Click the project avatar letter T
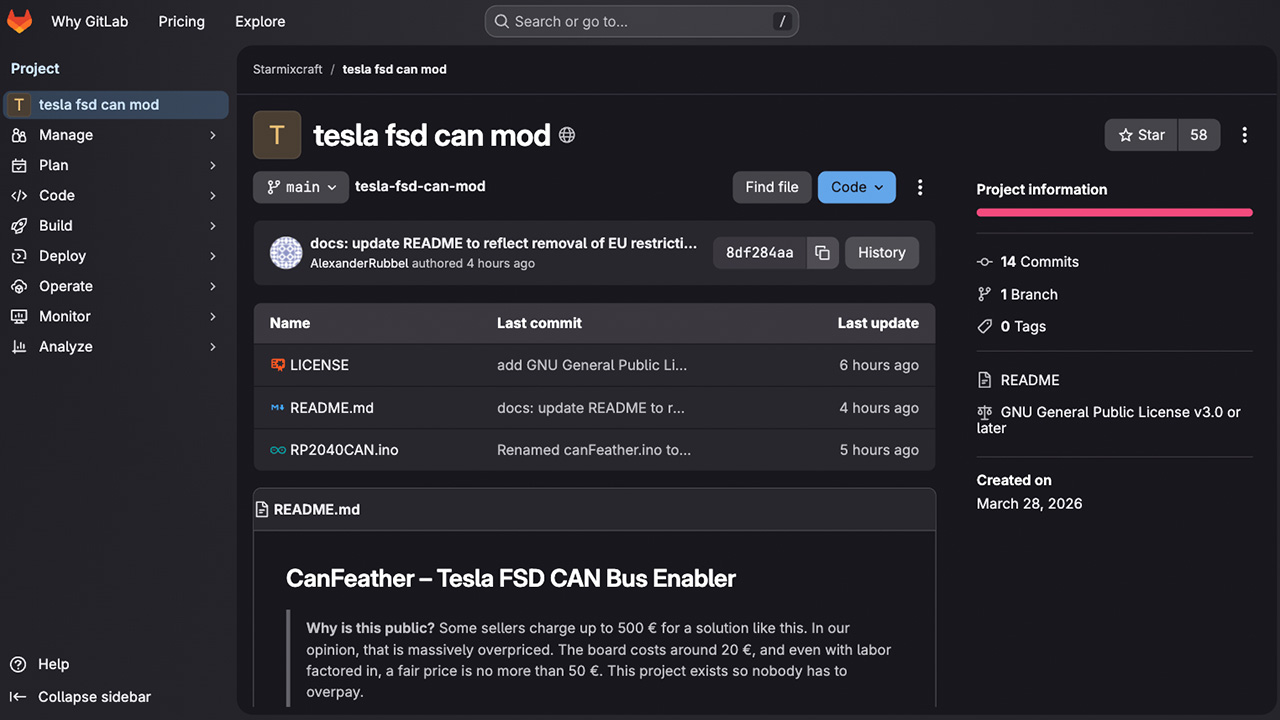This screenshot has width=1280, height=720. (x=277, y=135)
